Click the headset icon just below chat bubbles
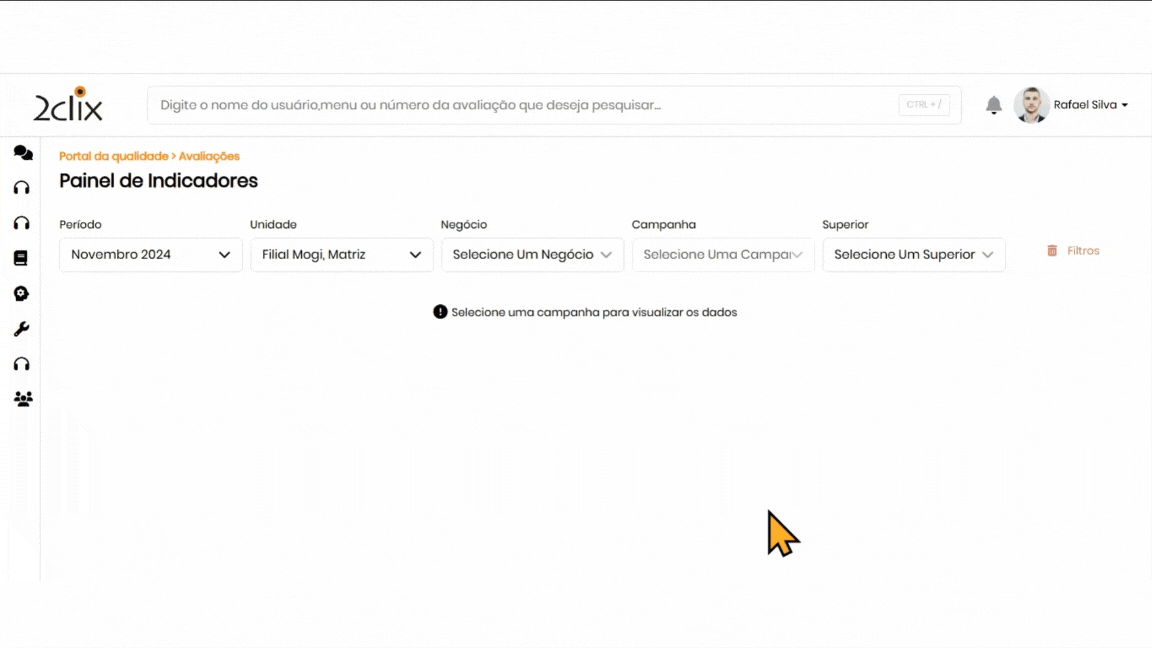1152x648 pixels. coord(21,188)
